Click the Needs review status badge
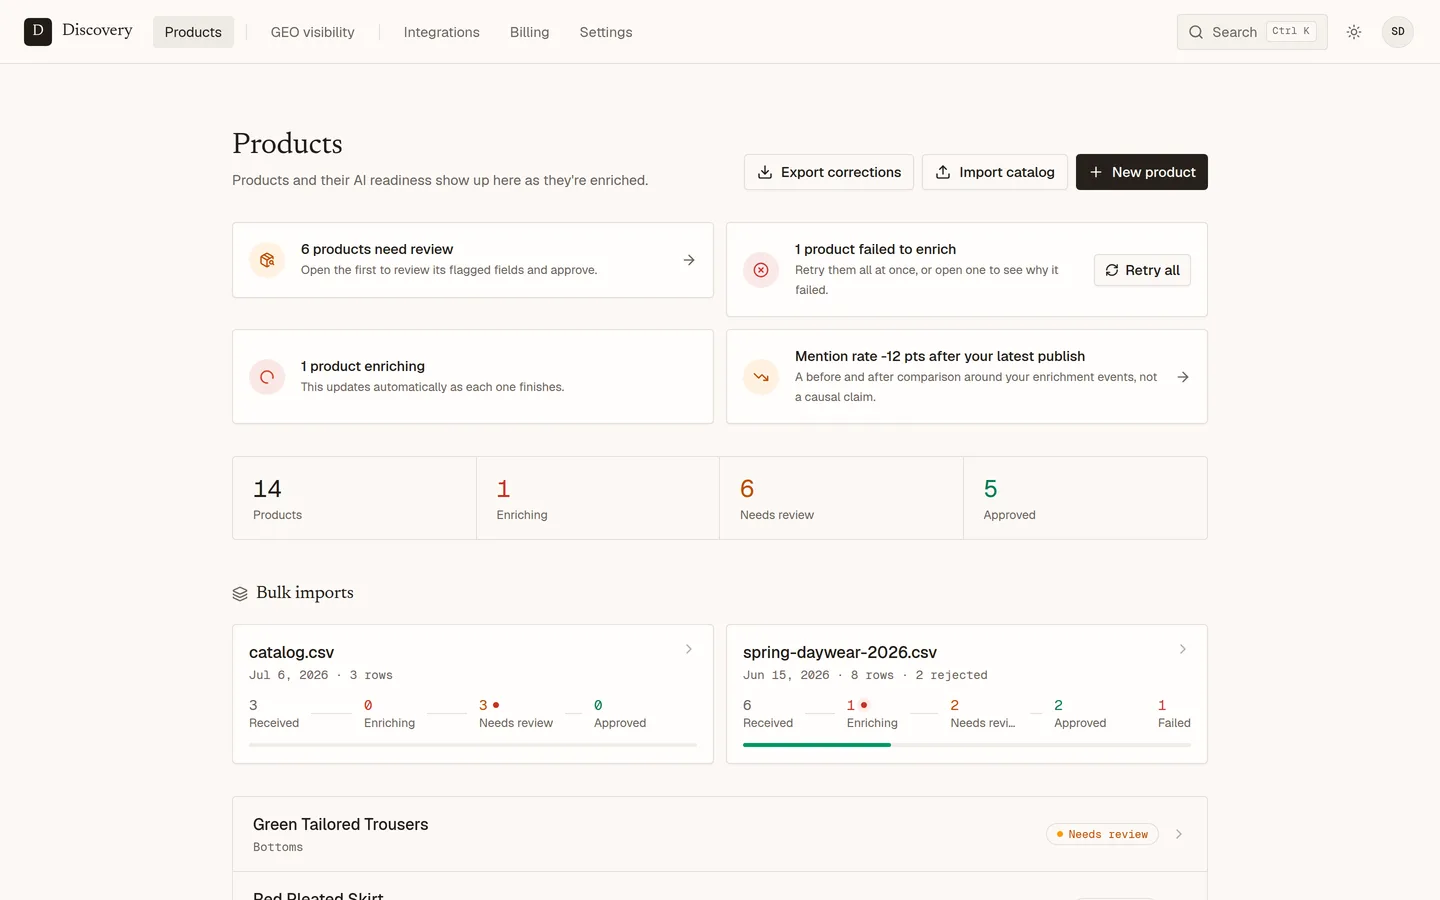This screenshot has height=900, width=1440. pyautogui.click(x=1102, y=834)
